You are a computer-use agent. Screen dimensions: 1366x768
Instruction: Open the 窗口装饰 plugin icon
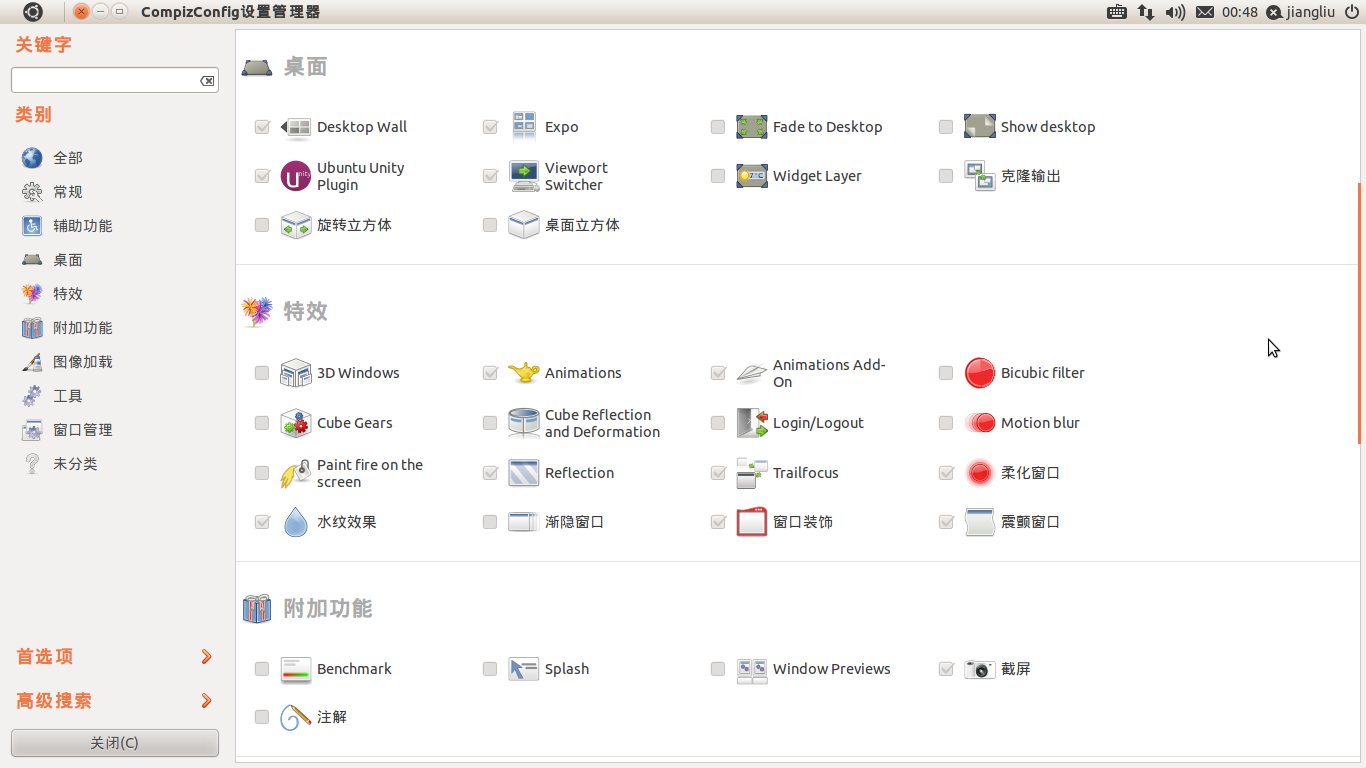pyautogui.click(x=752, y=522)
